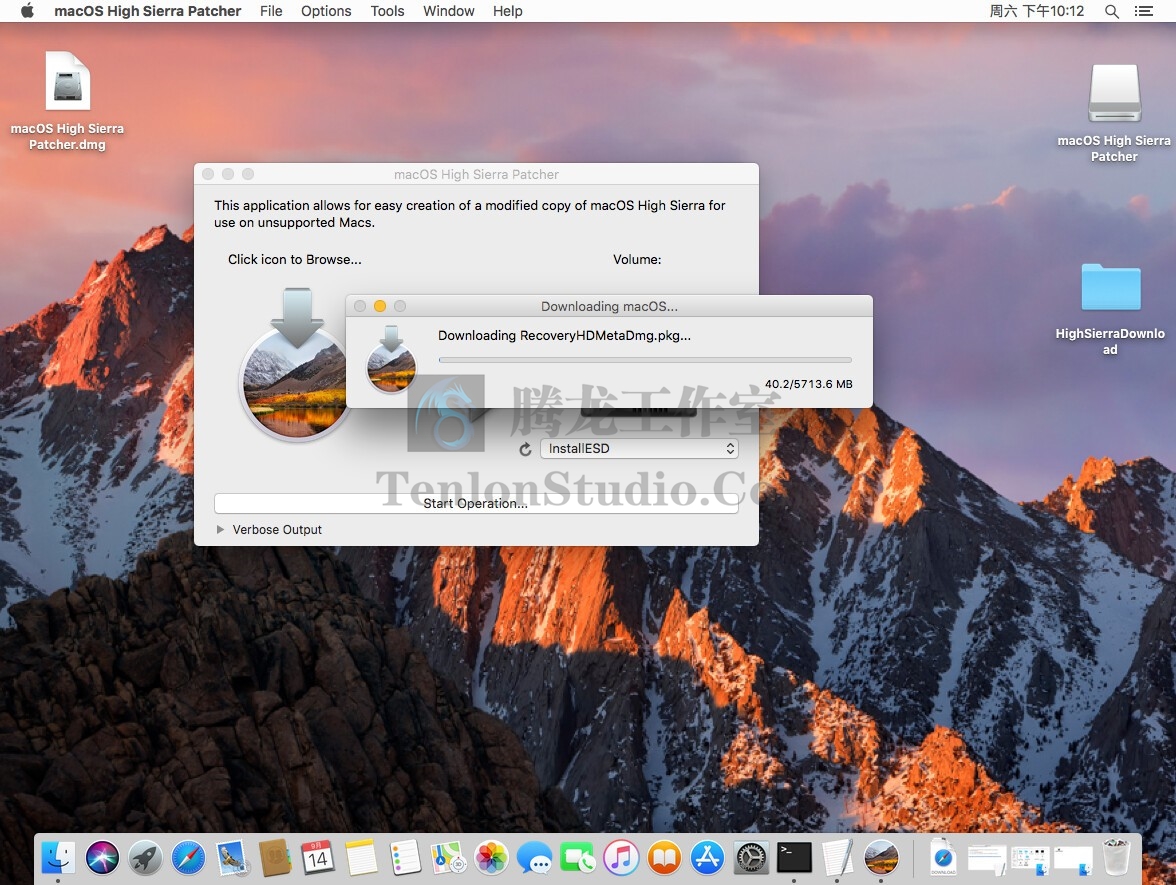
Task: Open Reminders app in dock
Action: click(x=405, y=857)
